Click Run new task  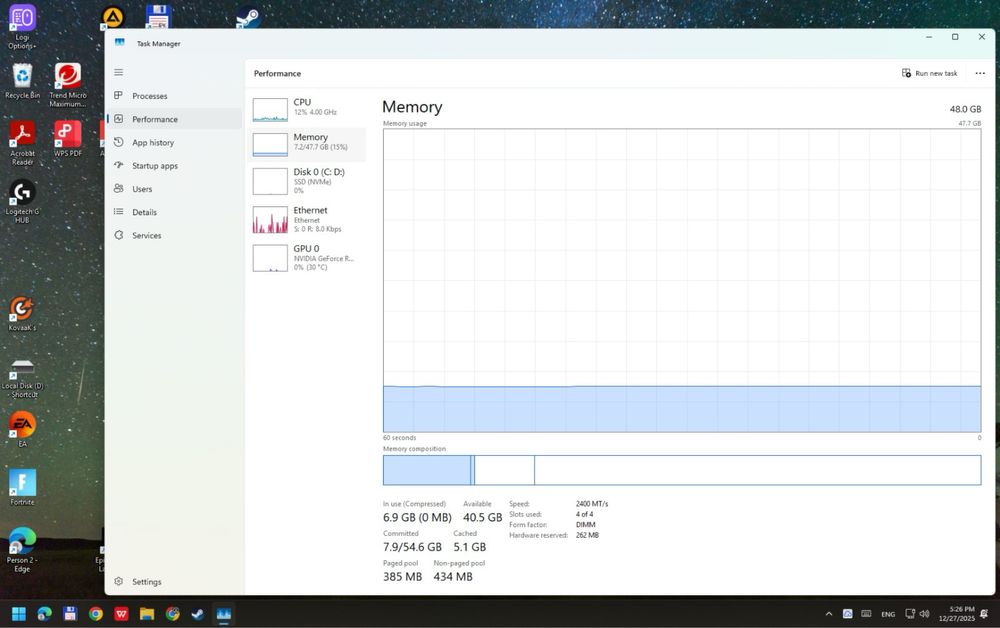coord(929,73)
